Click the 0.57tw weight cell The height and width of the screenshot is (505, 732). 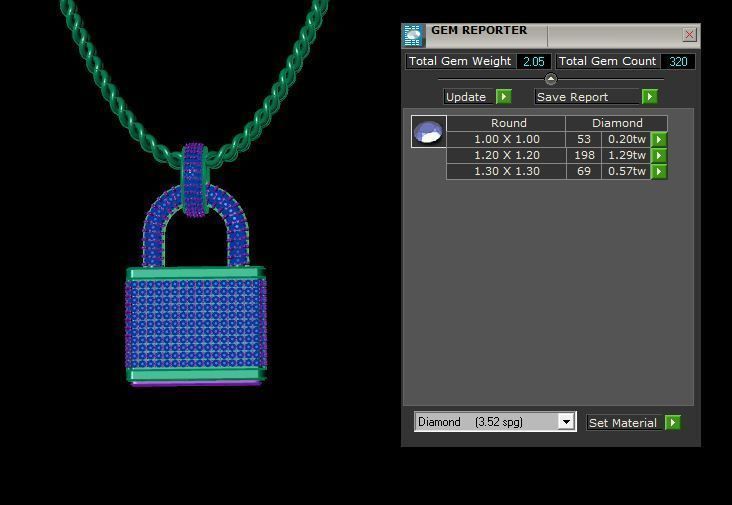[x=626, y=171]
